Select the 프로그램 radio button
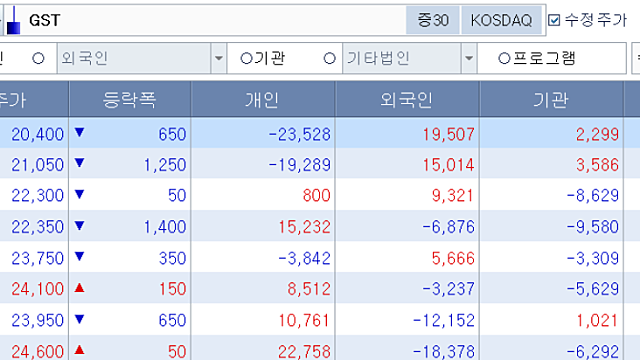The height and width of the screenshot is (360, 640). coord(504,58)
